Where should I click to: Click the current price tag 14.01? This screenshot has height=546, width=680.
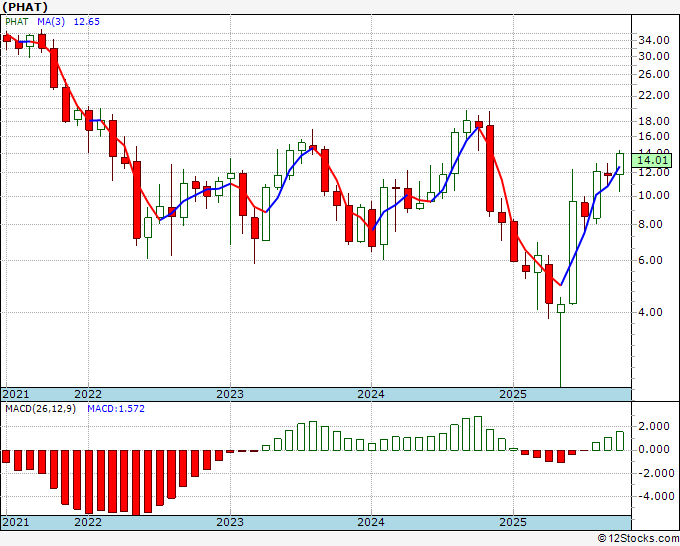[652, 160]
